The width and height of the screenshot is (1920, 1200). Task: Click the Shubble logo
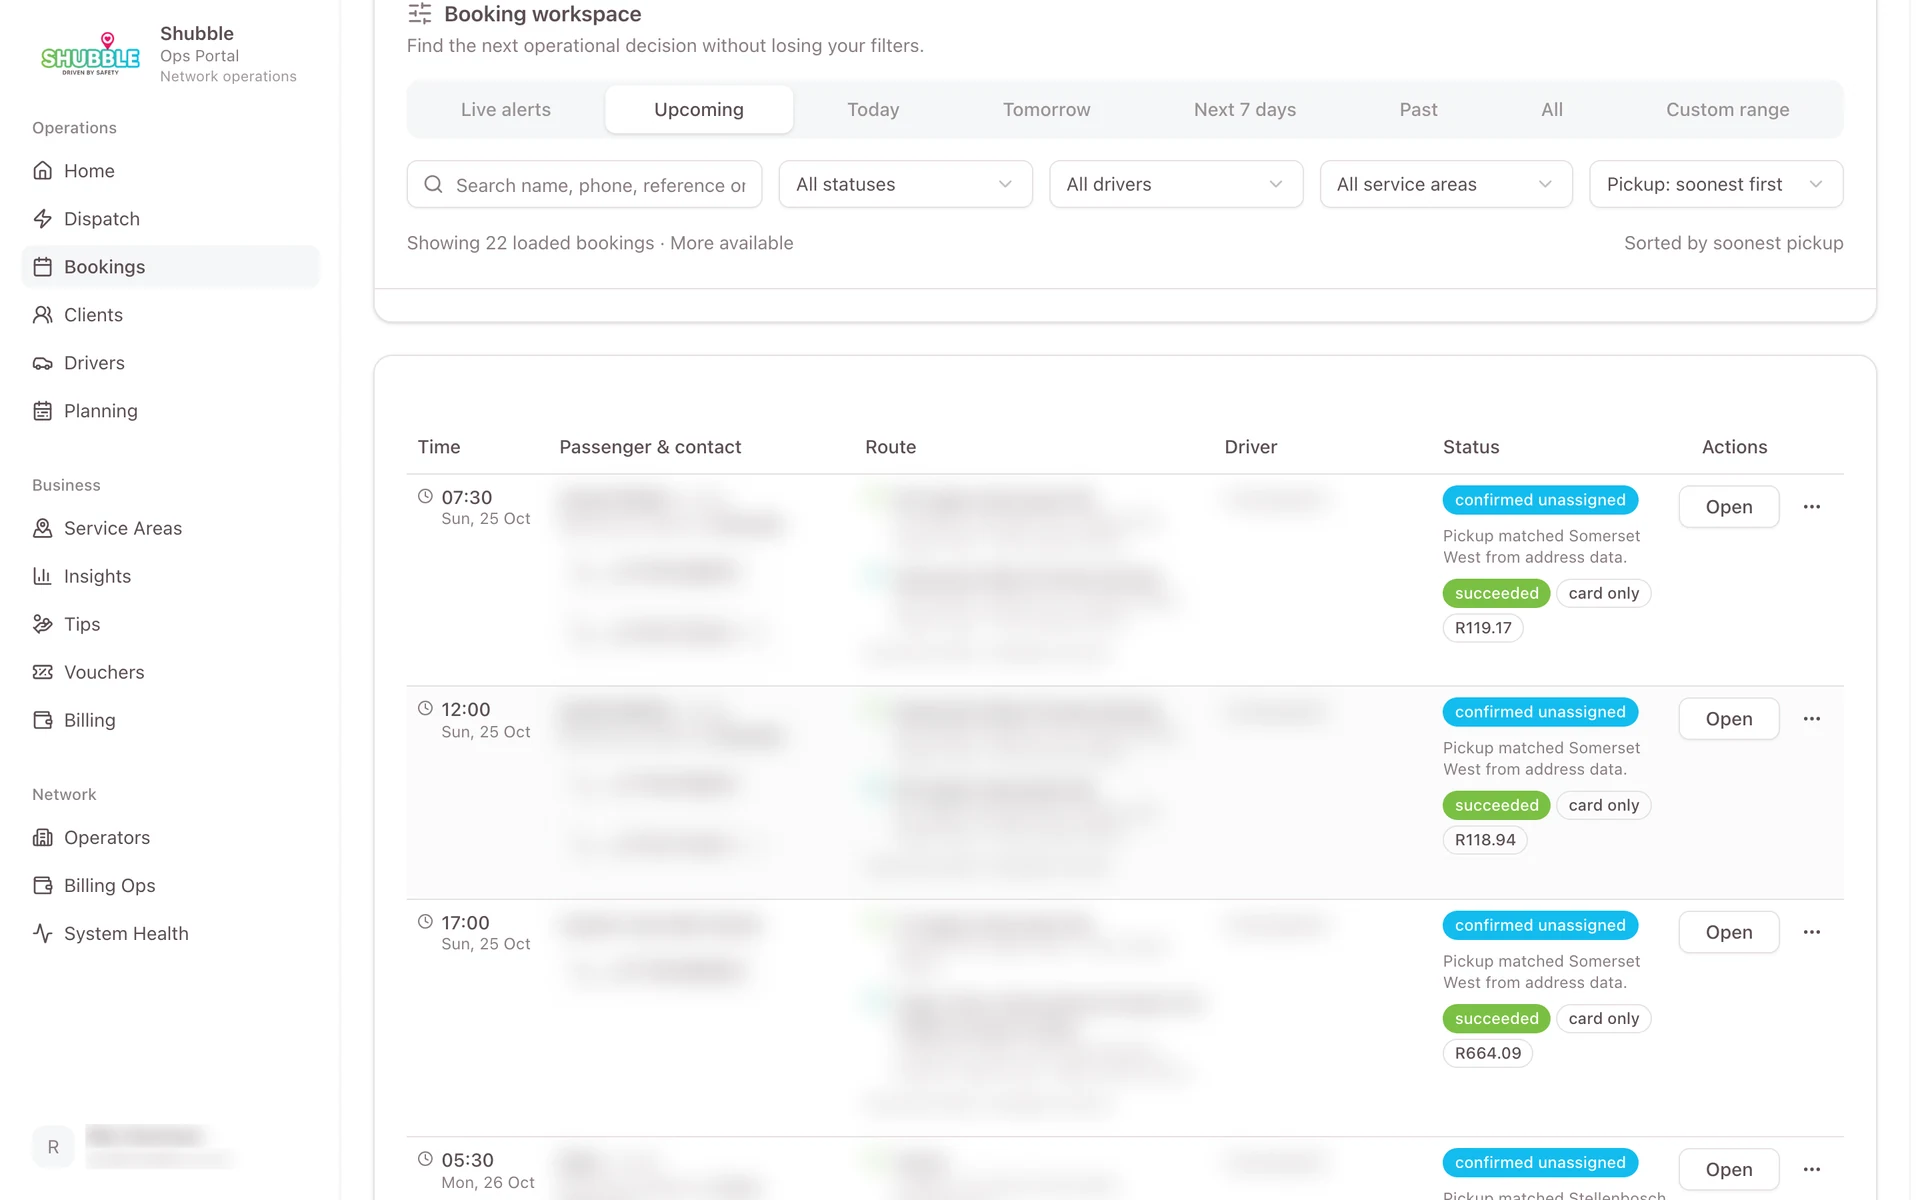pyautogui.click(x=90, y=55)
